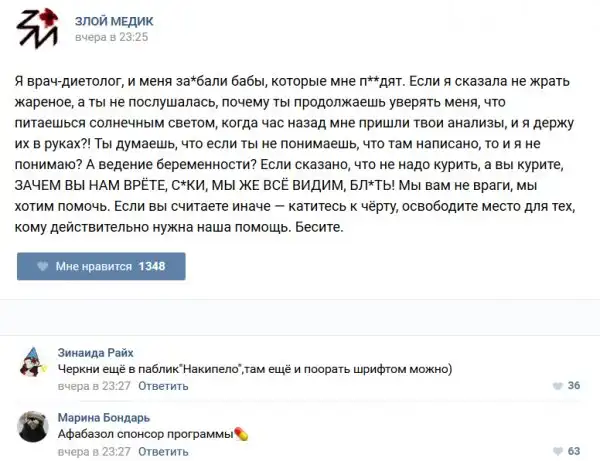Open Зинаида Райх's profile avatar

coord(34,361)
